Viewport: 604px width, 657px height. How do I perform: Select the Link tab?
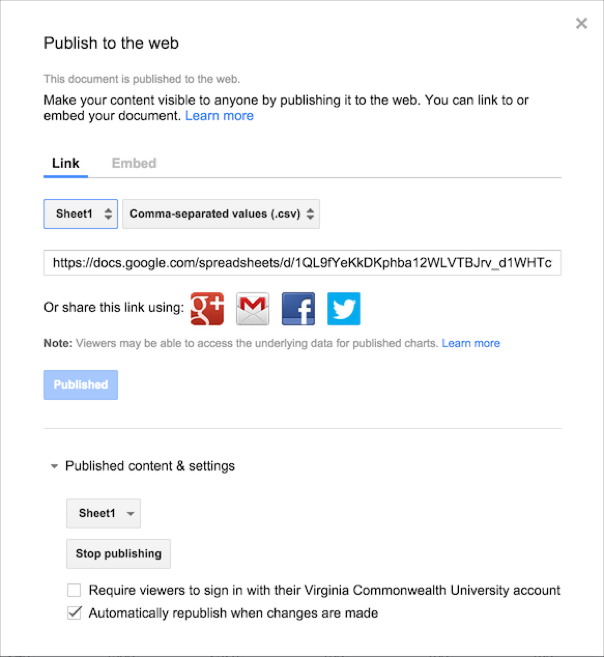click(x=66, y=163)
